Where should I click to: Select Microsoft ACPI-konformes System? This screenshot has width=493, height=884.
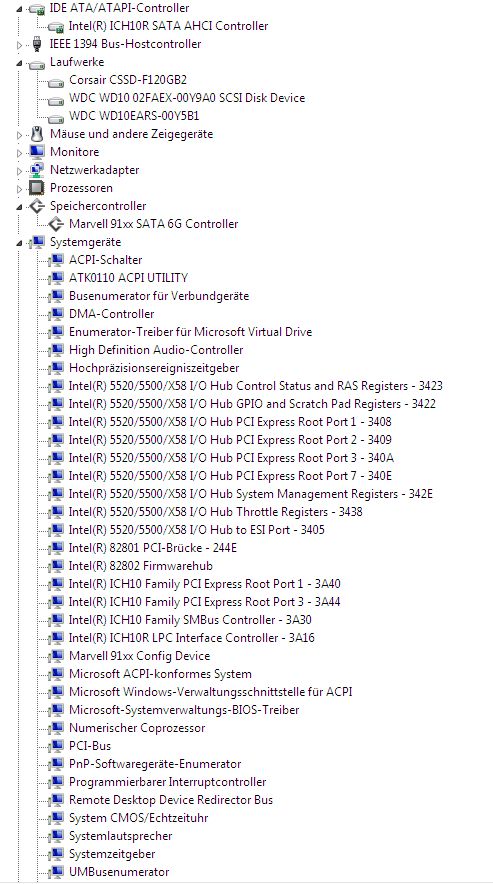tap(160, 674)
